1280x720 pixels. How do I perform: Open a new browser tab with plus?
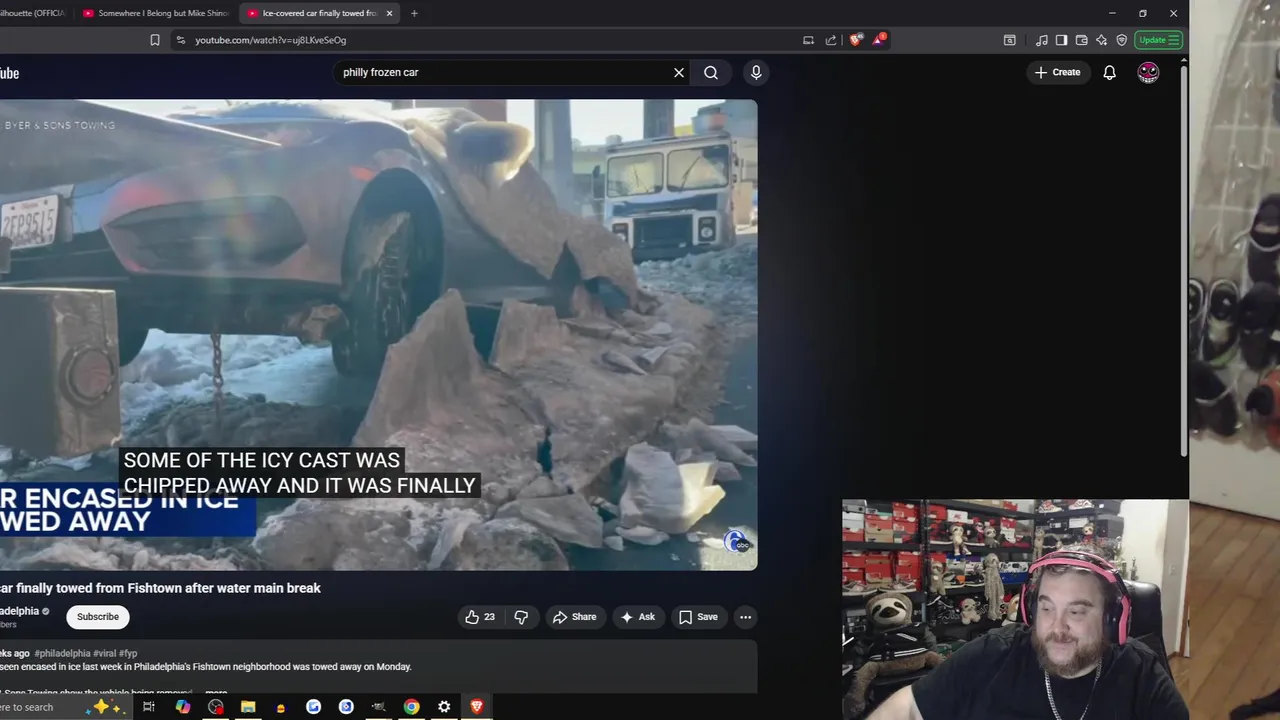(x=414, y=13)
